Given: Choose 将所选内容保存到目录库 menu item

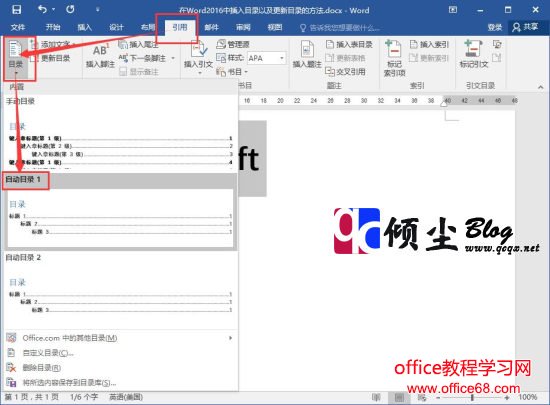Looking at the screenshot, I should click(x=120, y=383).
